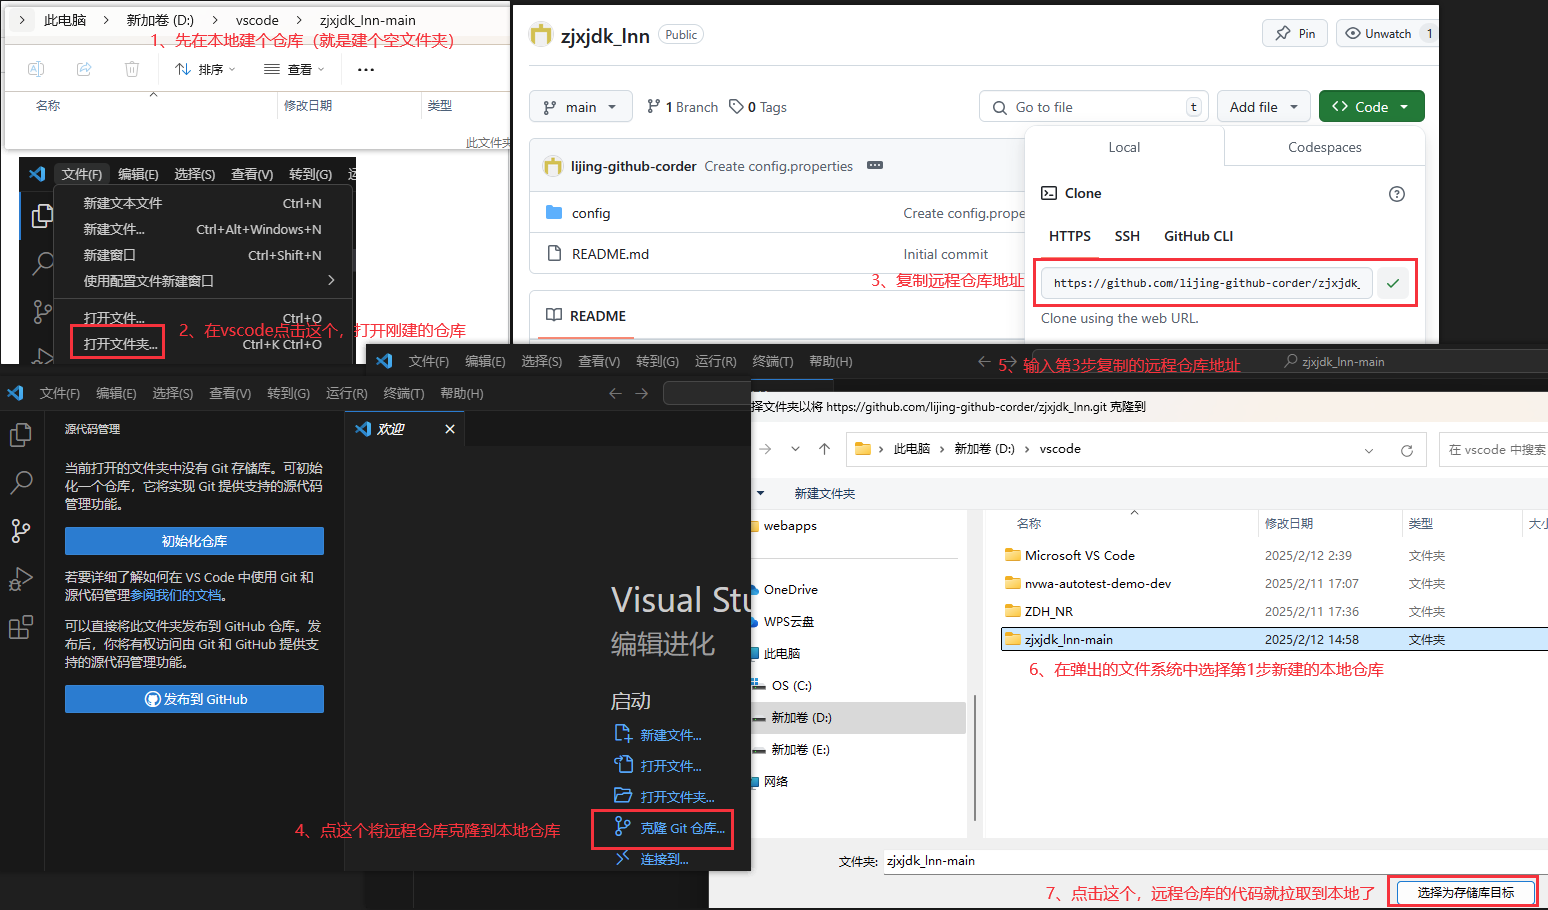Click the rename icon in Explorer toolbar
This screenshot has height=910, width=1548.
pyautogui.click(x=36, y=69)
